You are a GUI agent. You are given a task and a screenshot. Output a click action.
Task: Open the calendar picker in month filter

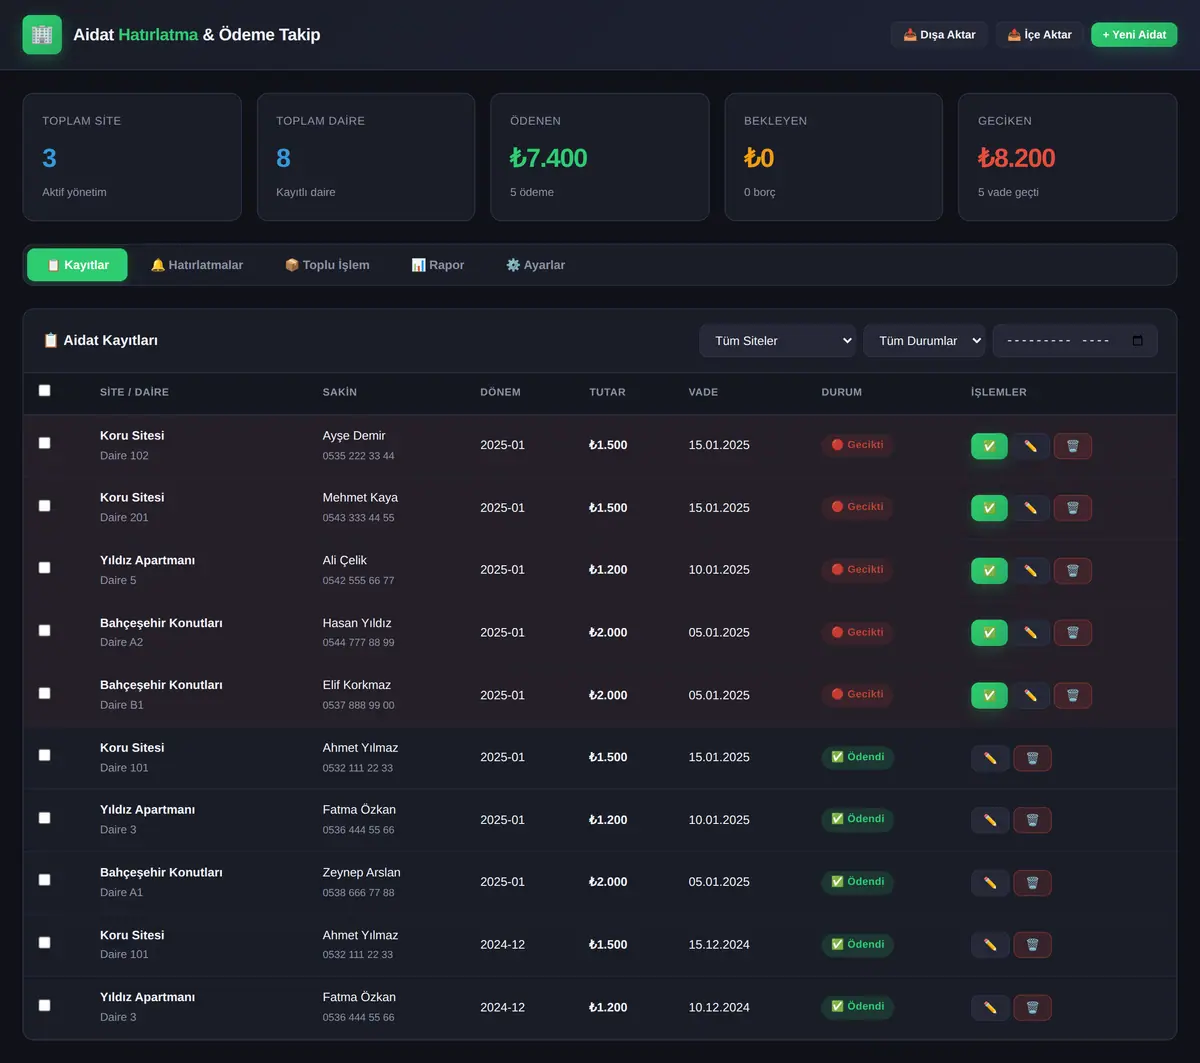coord(1137,341)
